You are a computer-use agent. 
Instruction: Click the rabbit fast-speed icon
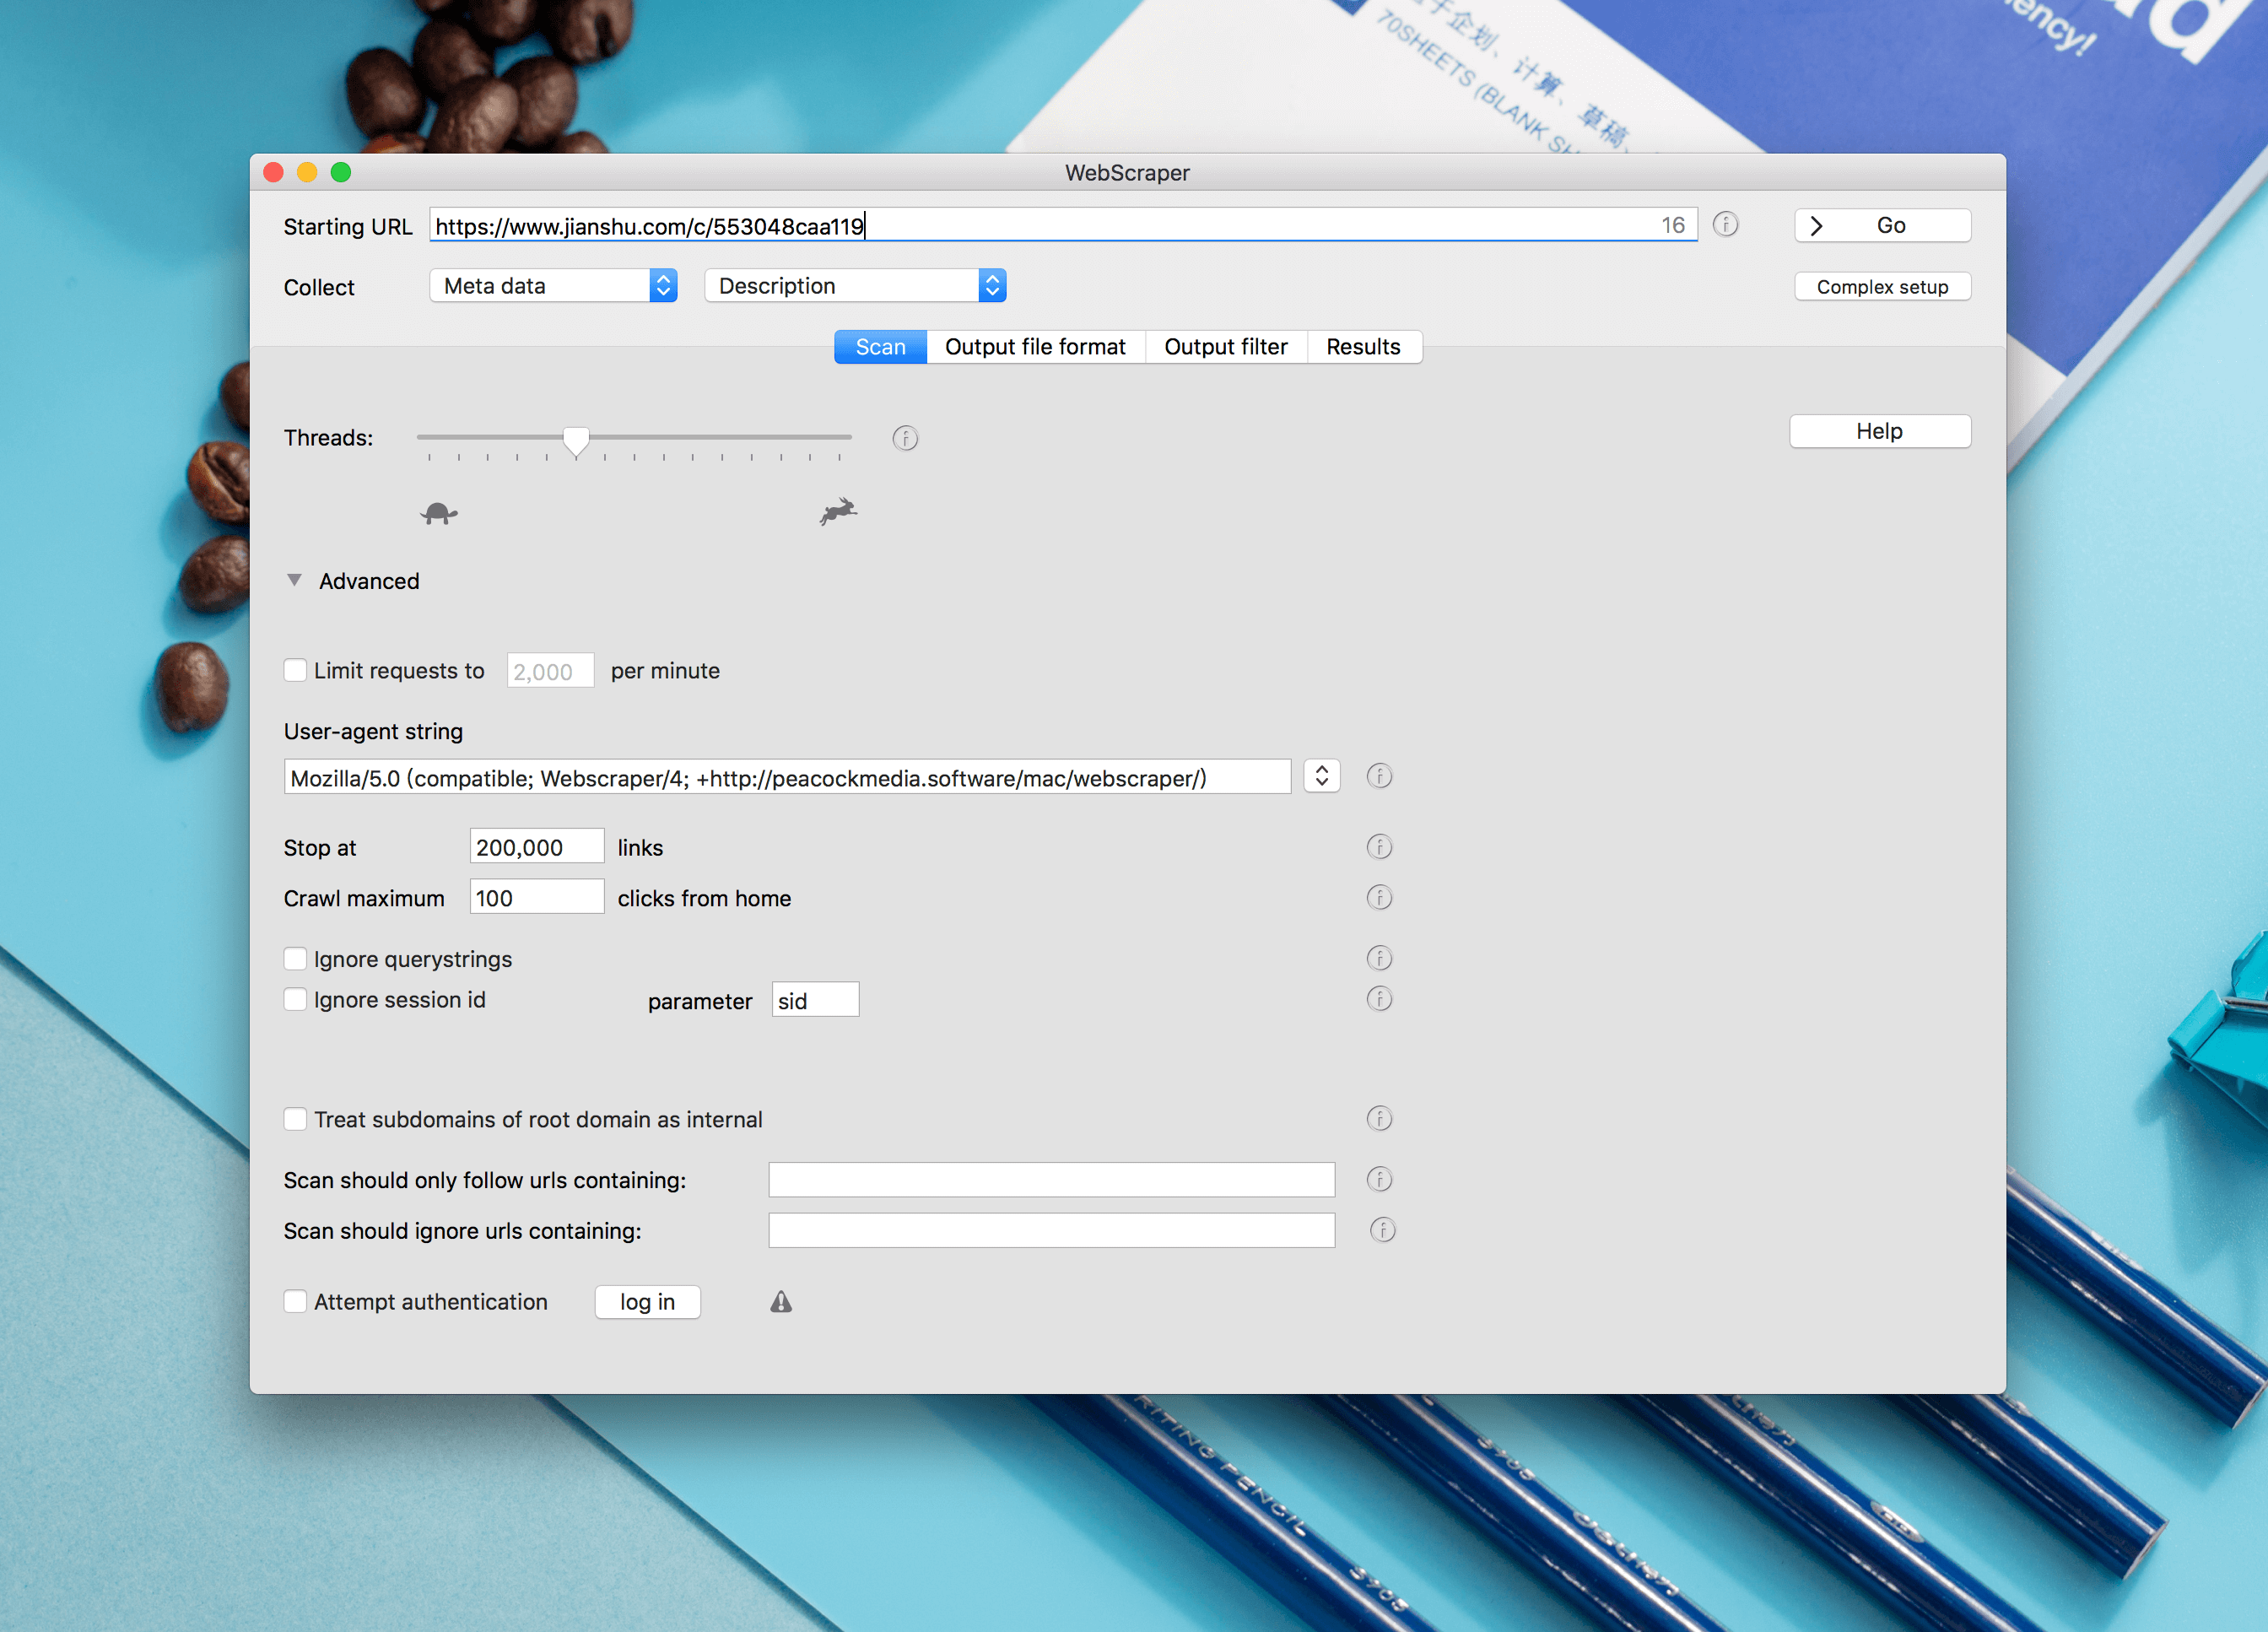coord(838,511)
